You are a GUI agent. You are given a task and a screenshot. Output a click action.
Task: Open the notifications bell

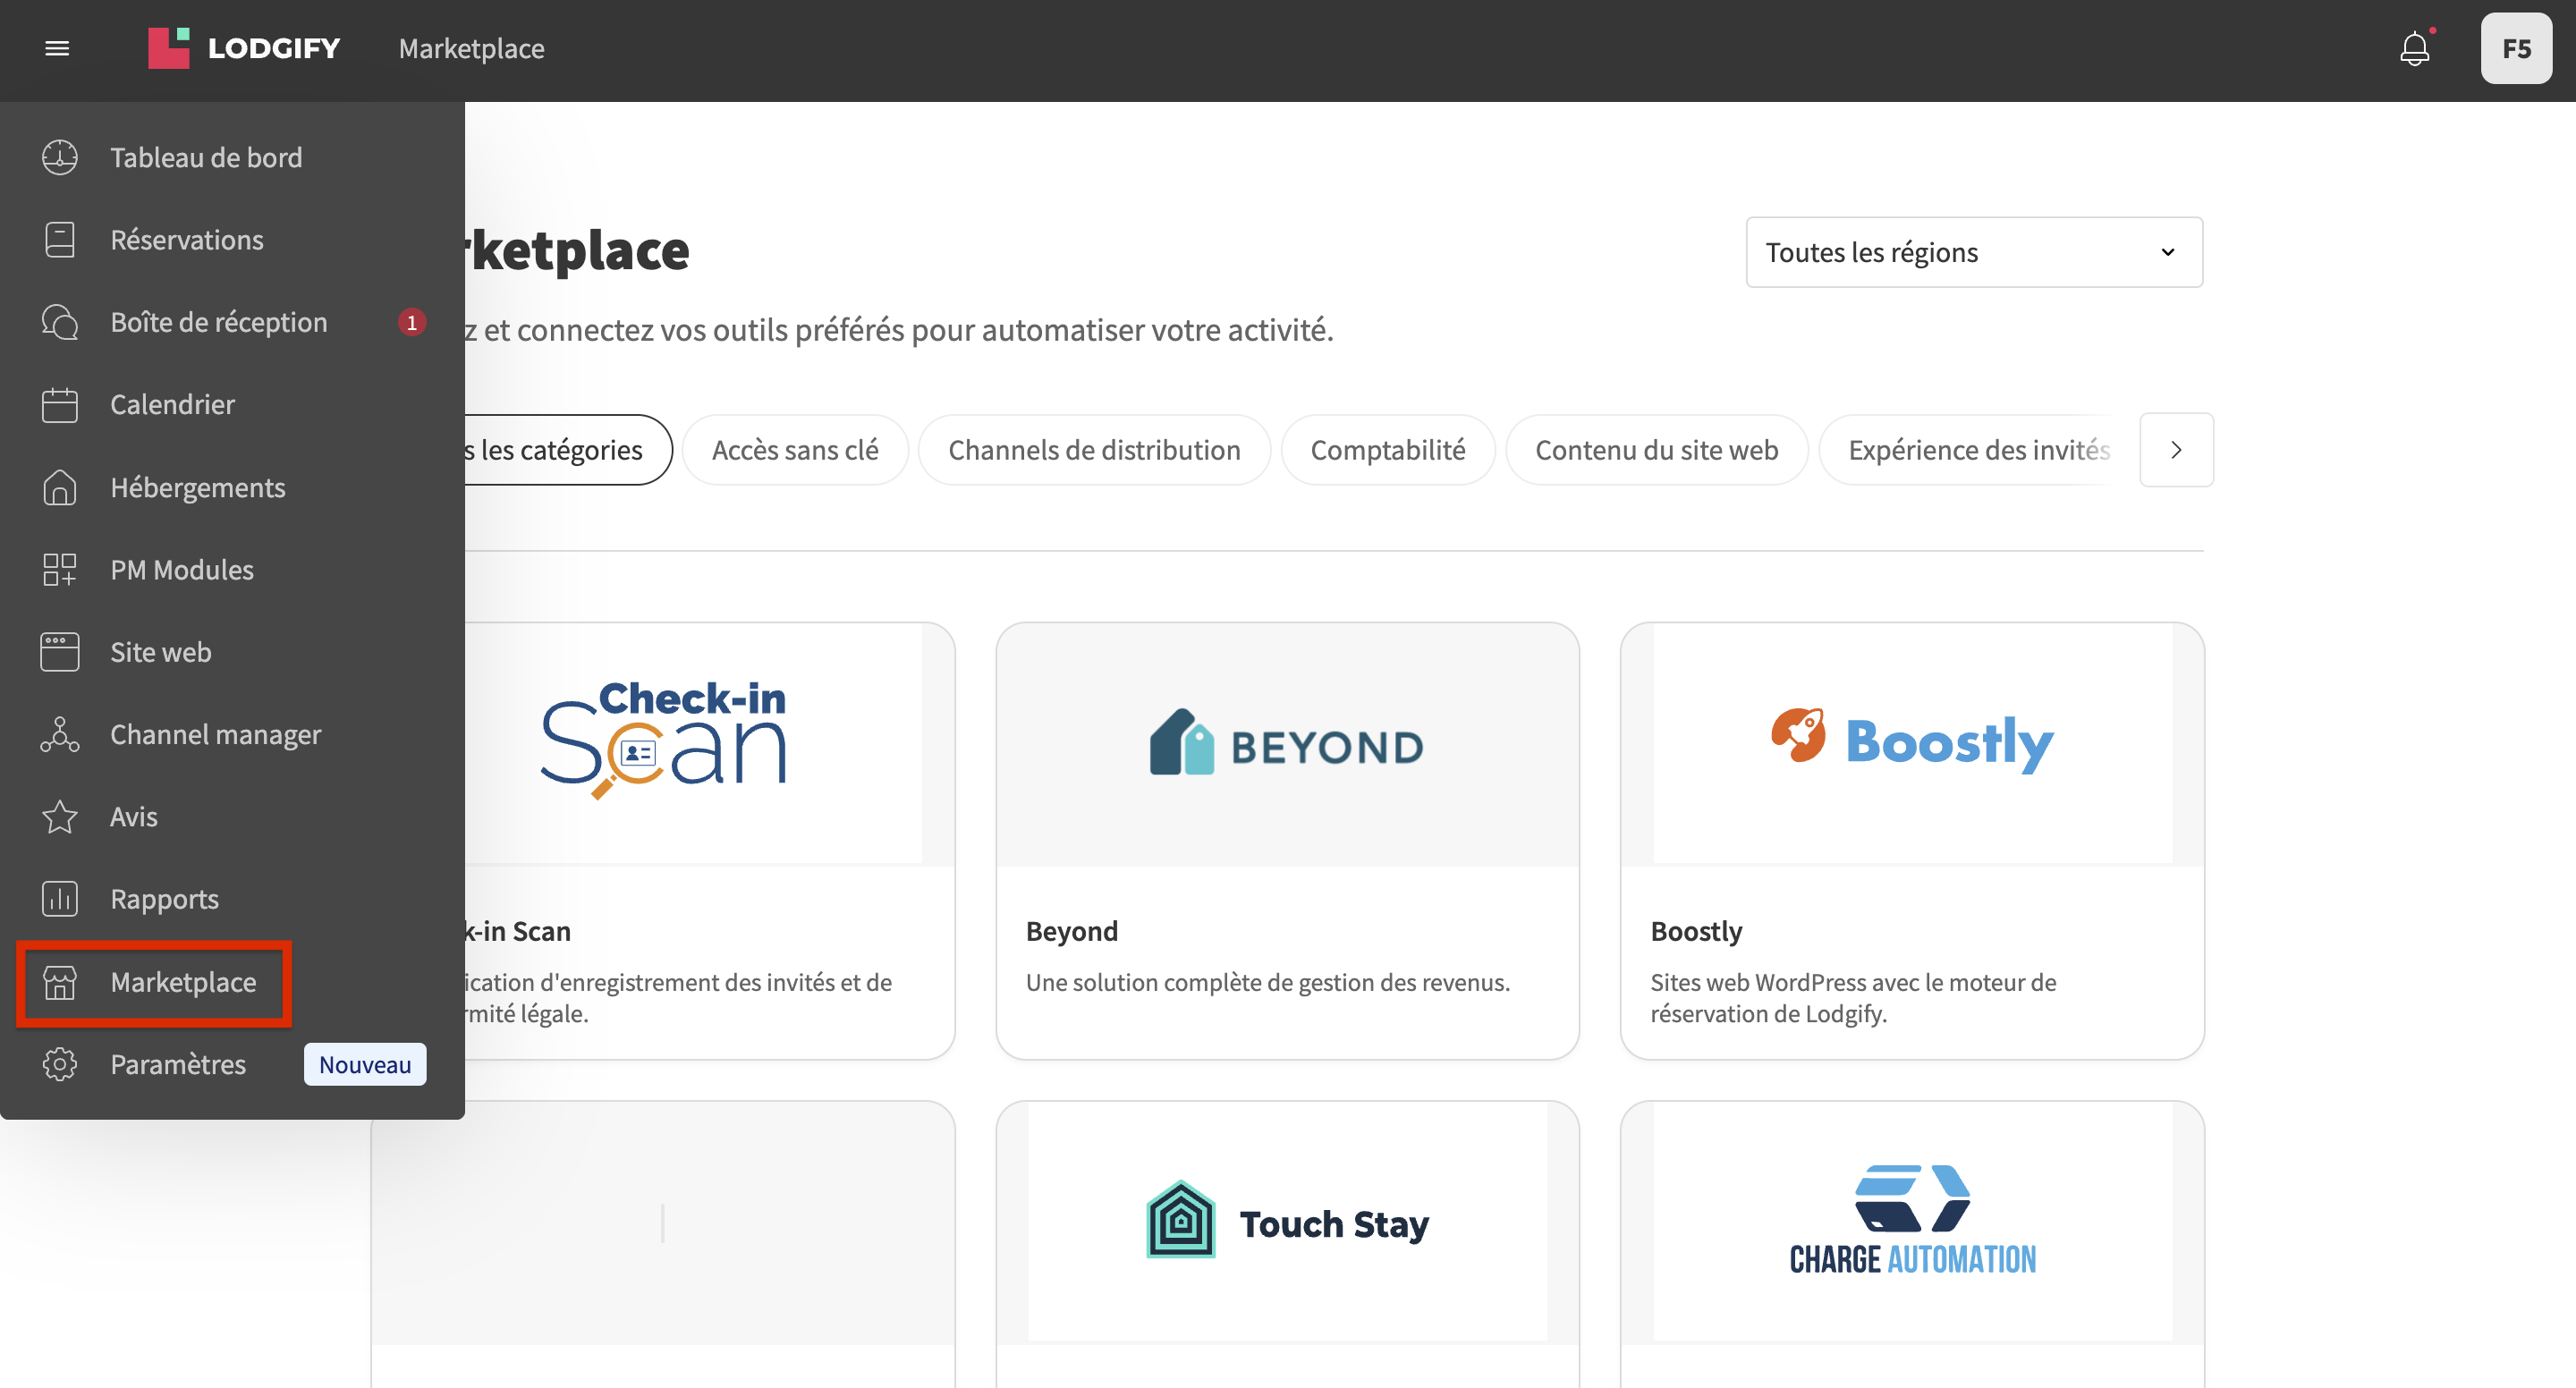pos(2414,48)
